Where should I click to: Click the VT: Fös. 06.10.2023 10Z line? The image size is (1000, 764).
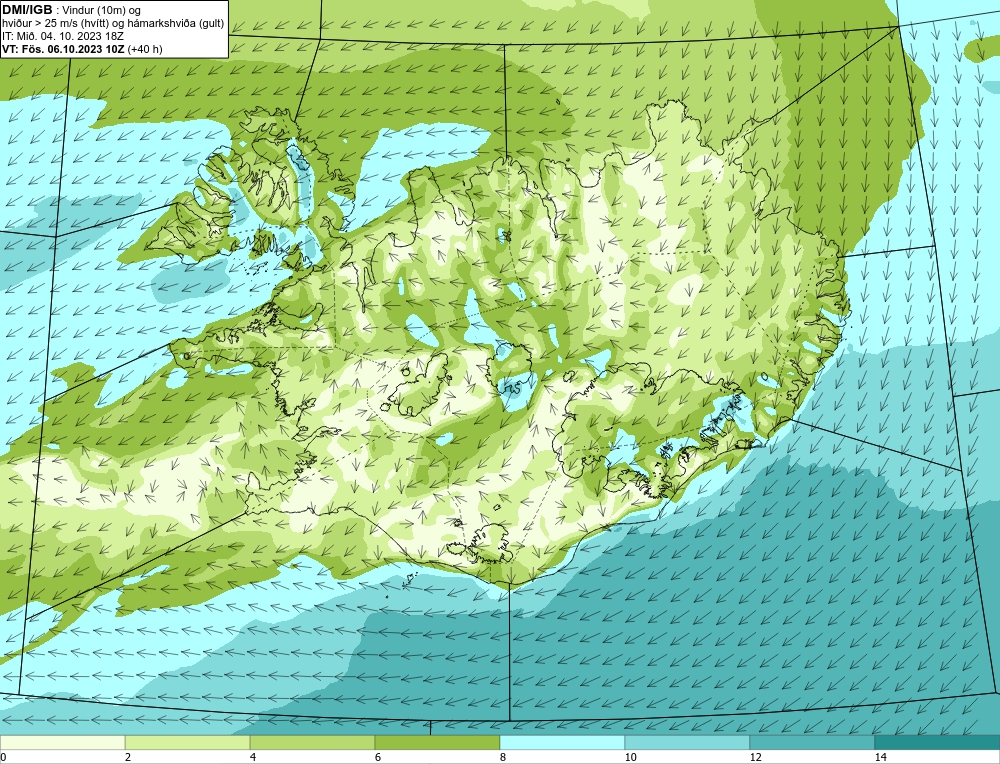pos(82,49)
